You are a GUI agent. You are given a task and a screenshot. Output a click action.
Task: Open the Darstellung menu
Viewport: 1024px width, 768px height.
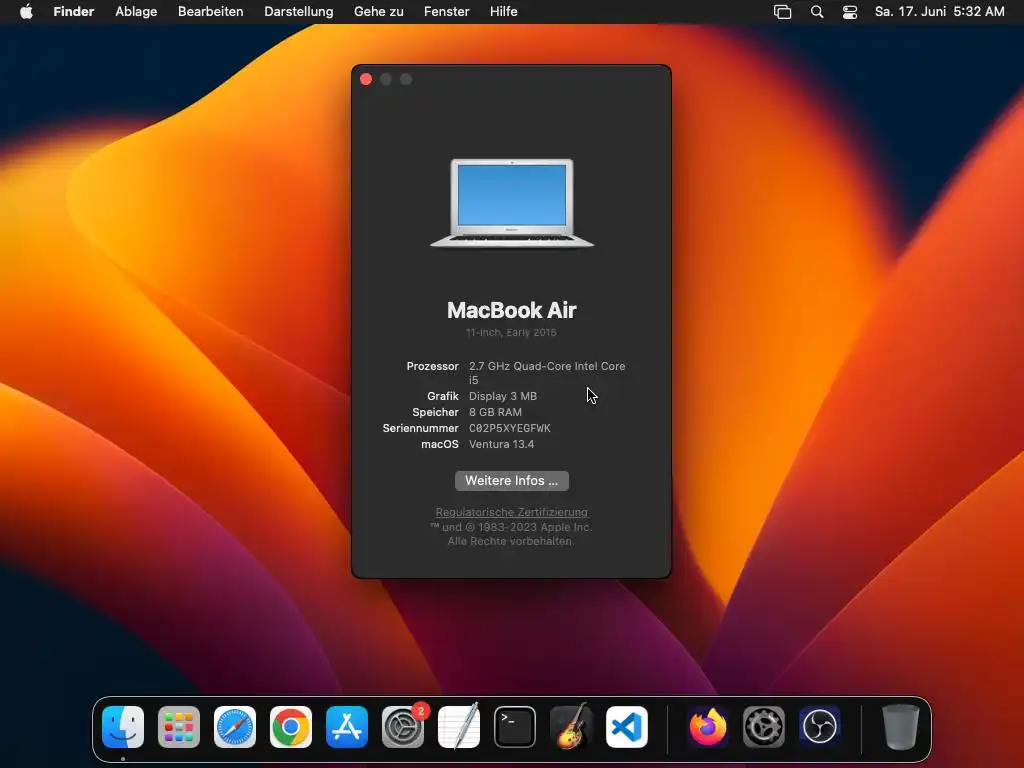tap(298, 12)
